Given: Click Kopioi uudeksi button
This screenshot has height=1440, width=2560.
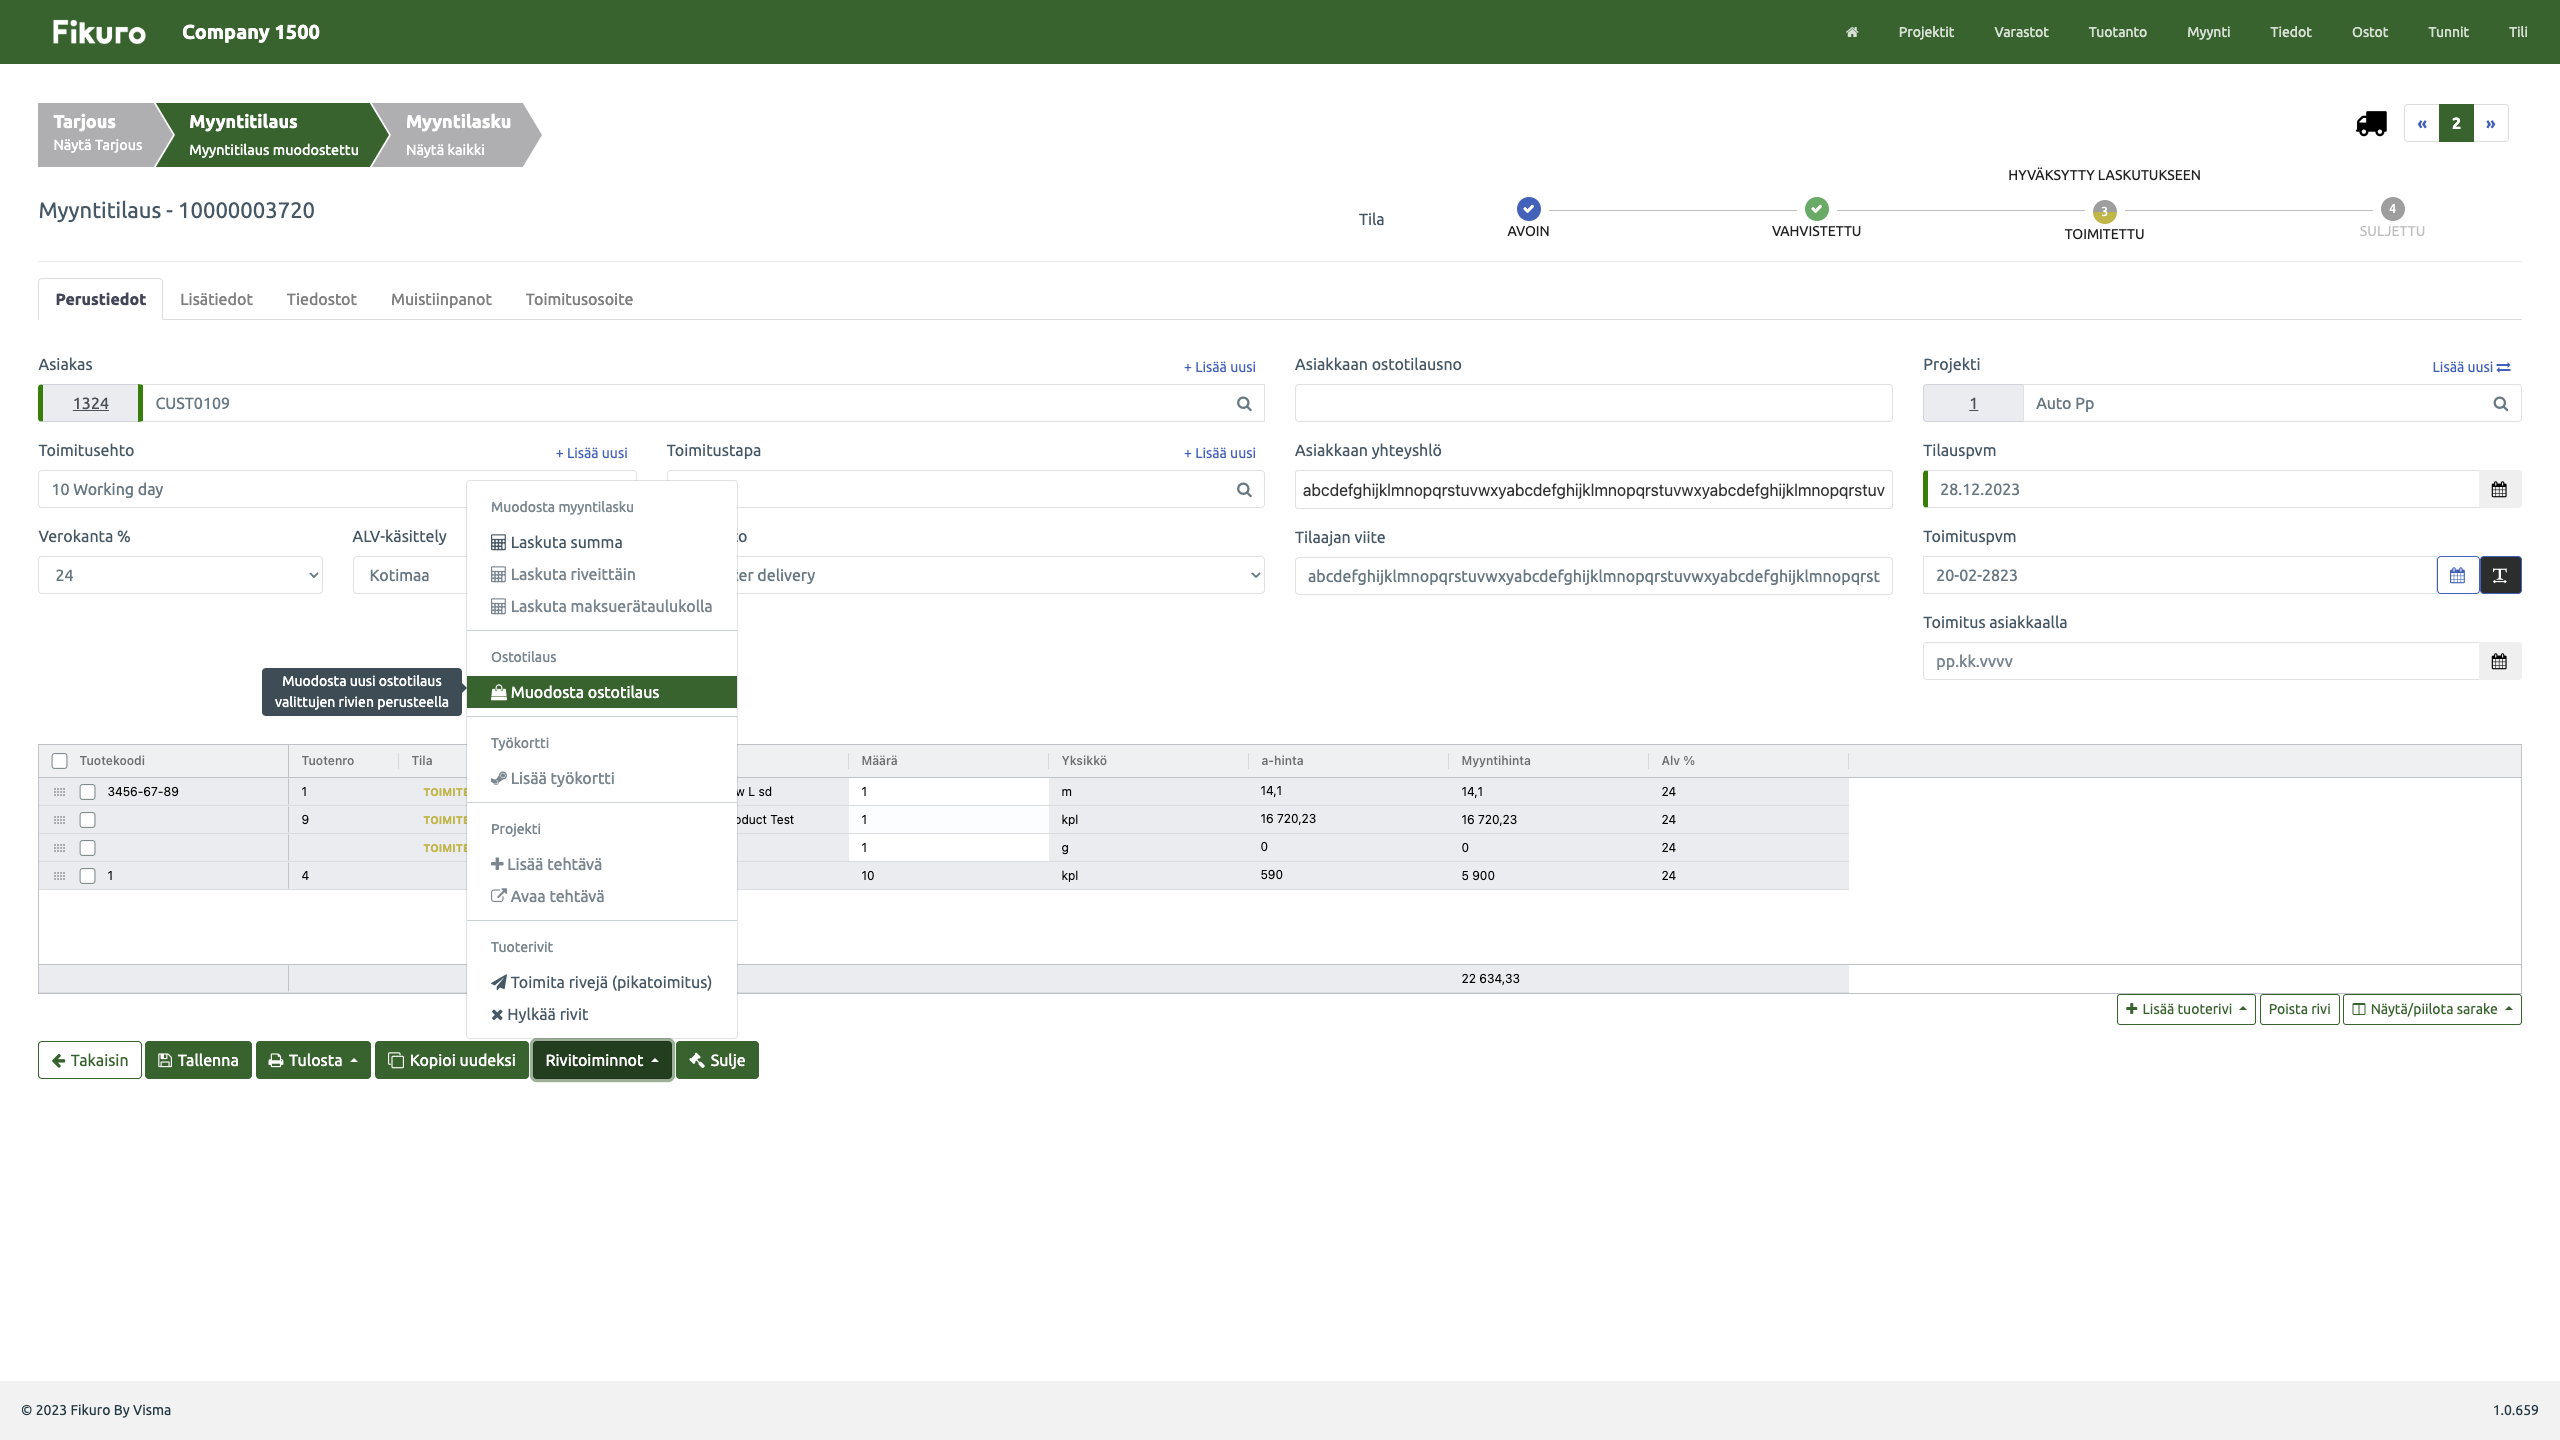Looking at the screenshot, I should click(x=452, y=1060).
